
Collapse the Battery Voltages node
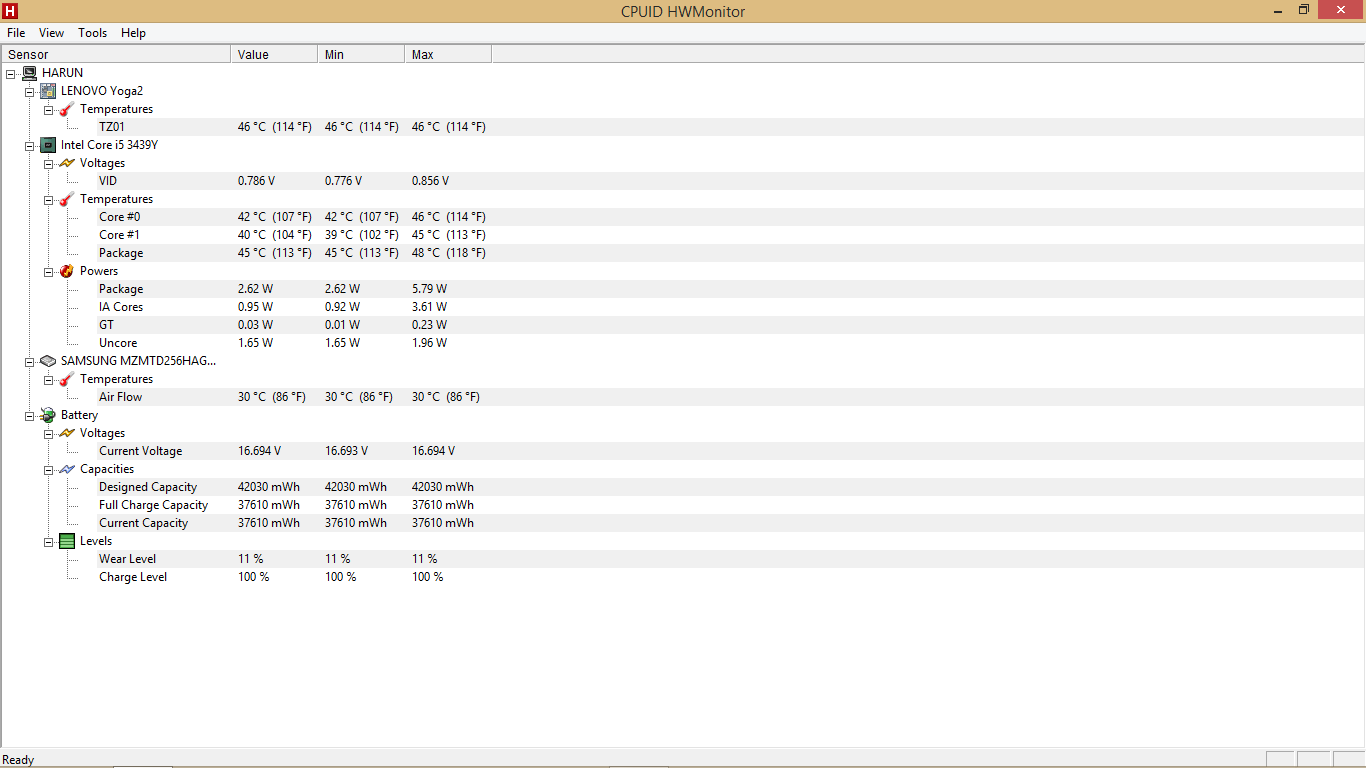[48, 433]
